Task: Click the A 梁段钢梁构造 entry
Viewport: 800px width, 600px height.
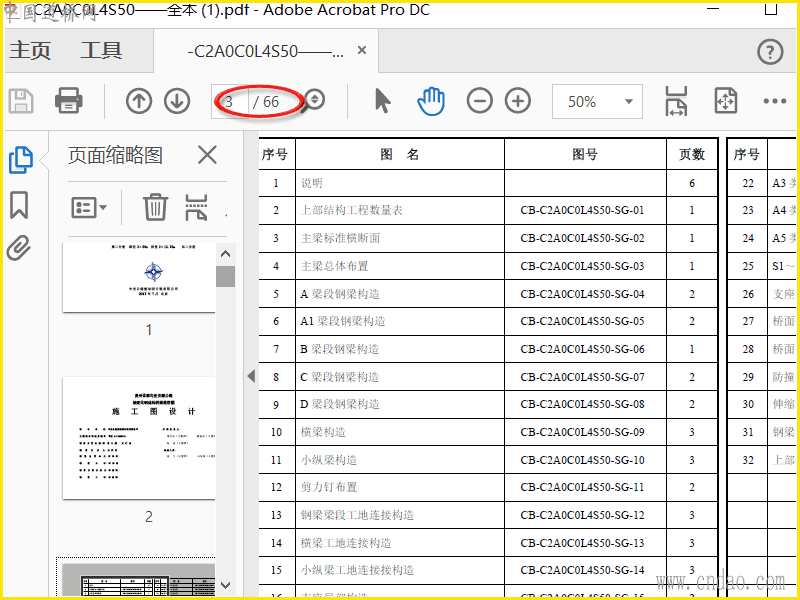Action: 340,294
